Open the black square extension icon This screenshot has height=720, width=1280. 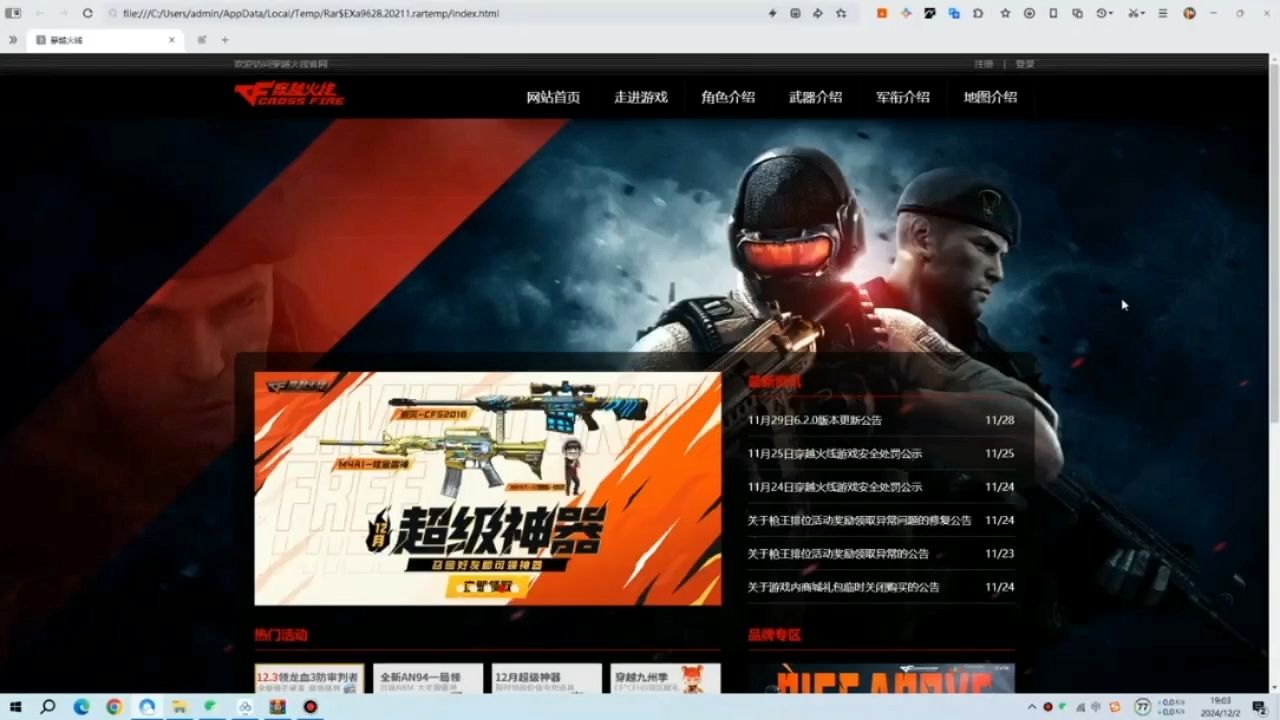coord(930,13)
